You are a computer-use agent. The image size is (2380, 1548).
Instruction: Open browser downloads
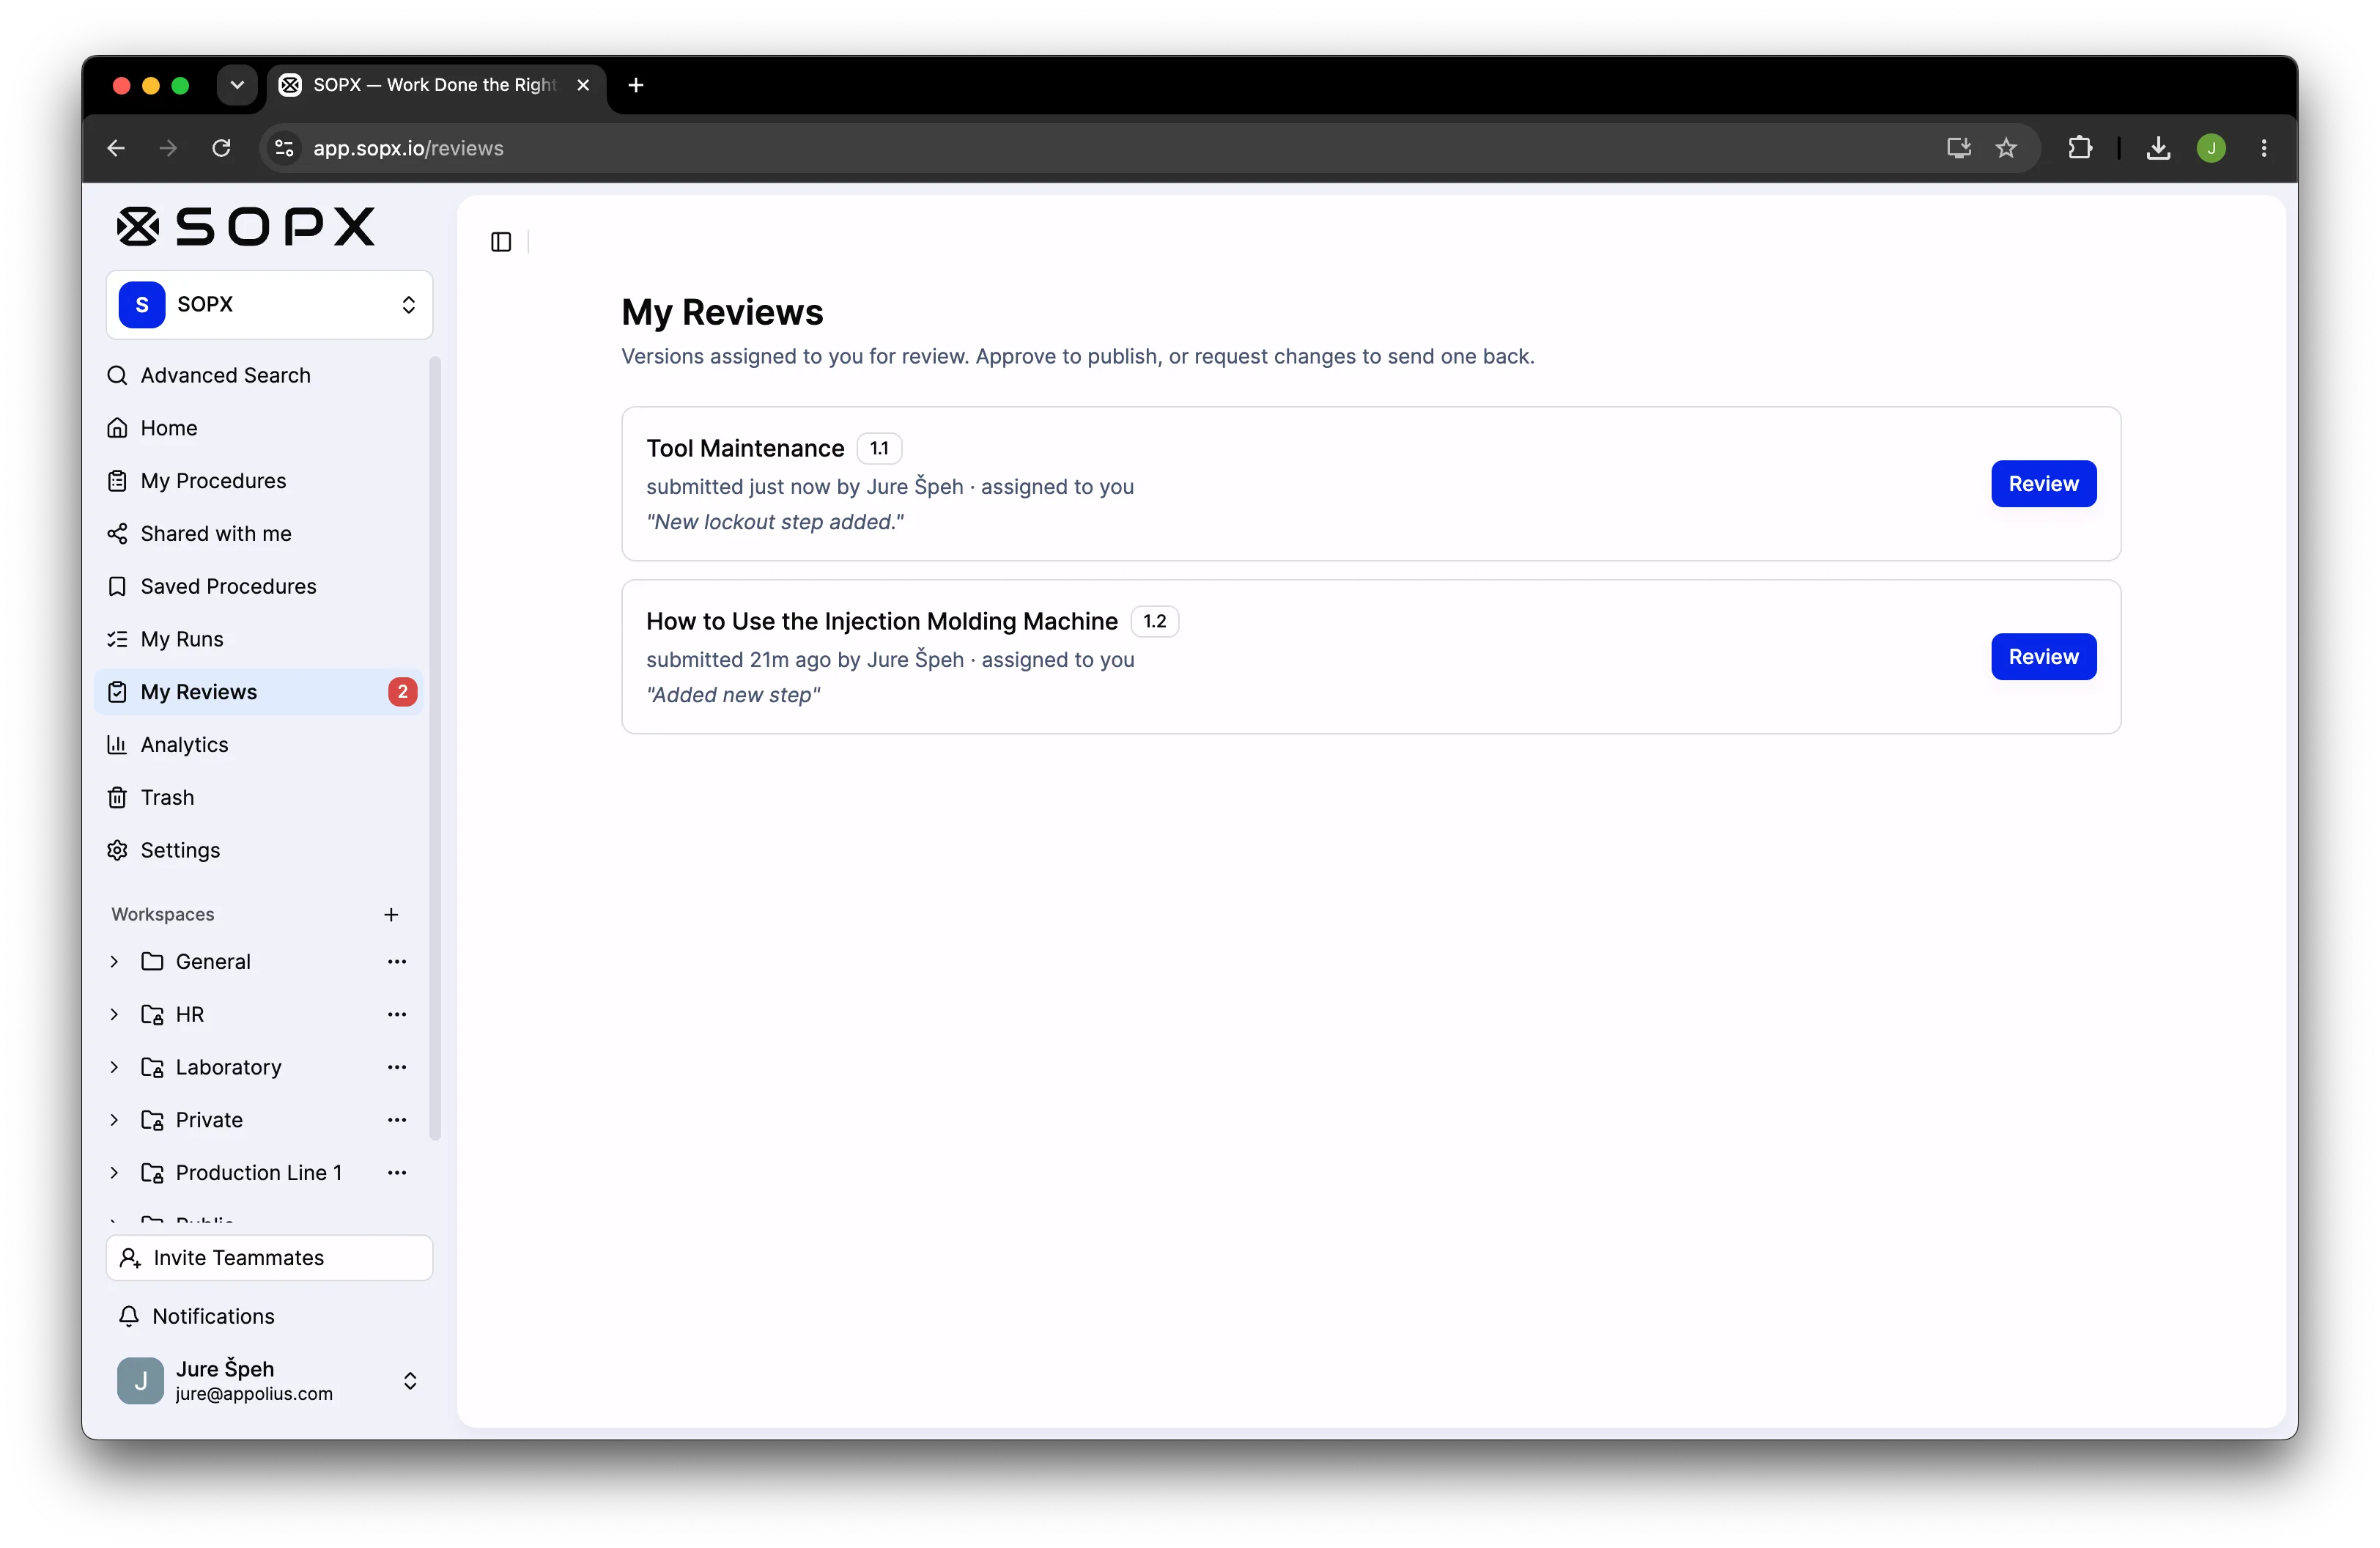[x=2158, y=148]
